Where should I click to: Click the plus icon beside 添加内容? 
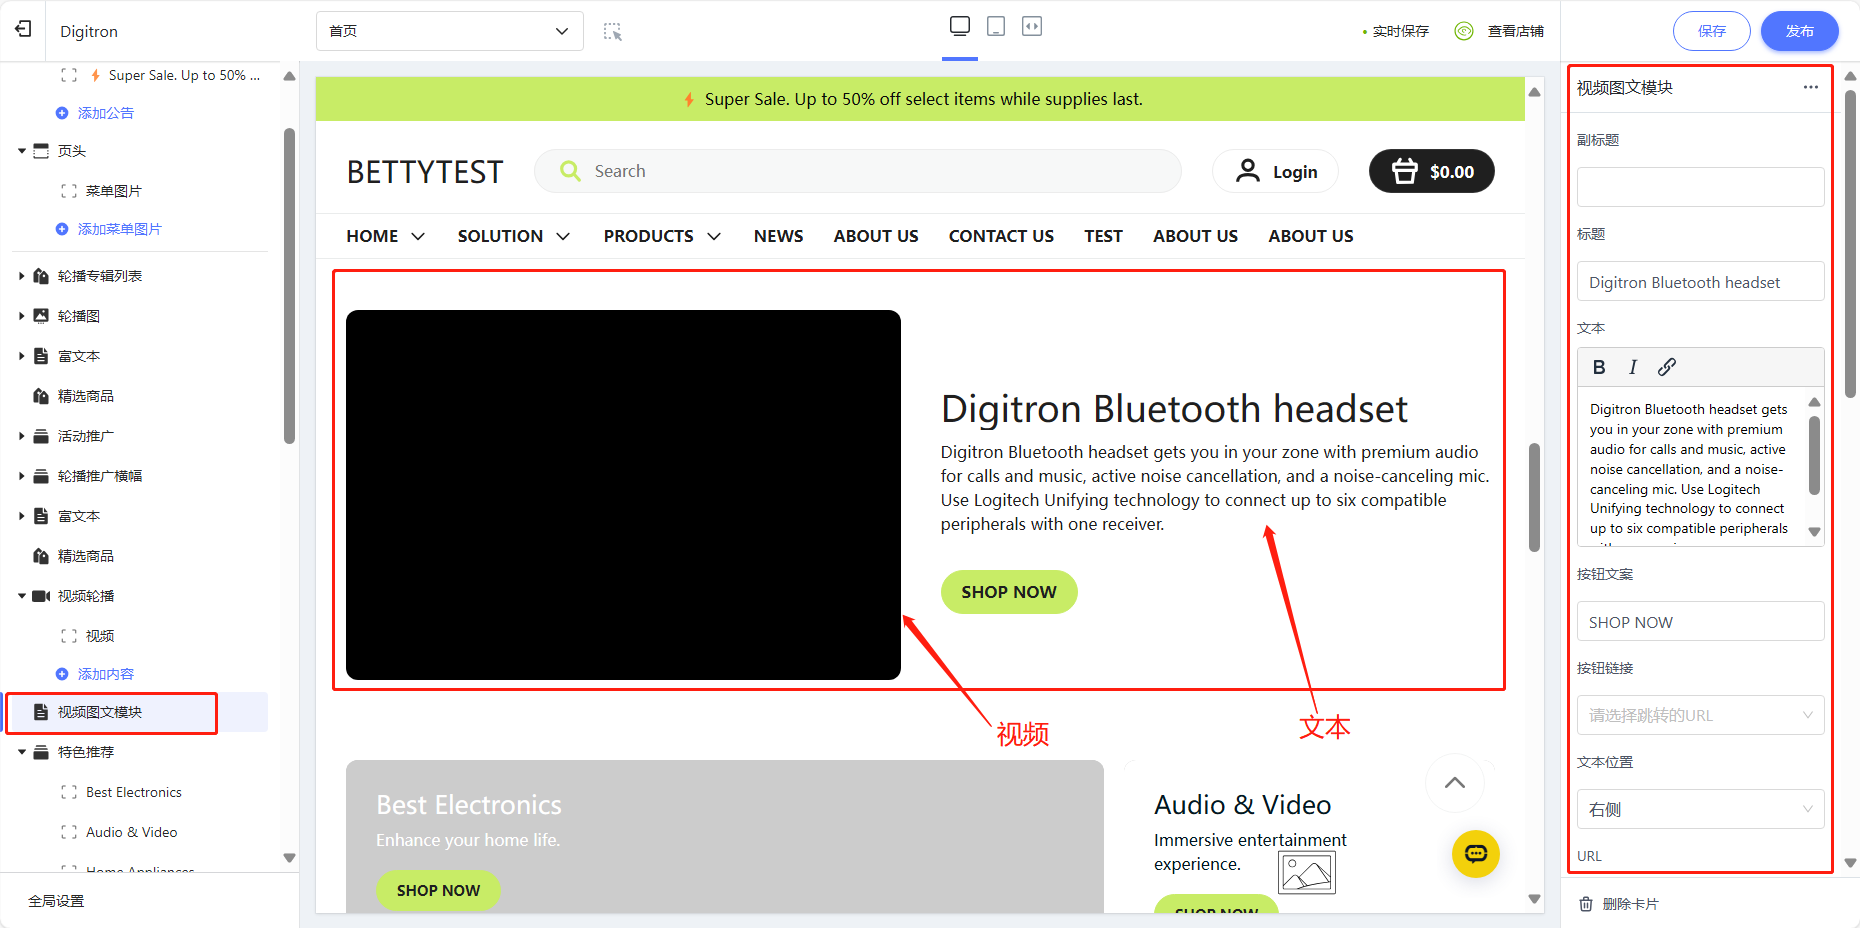coord(62,674)
